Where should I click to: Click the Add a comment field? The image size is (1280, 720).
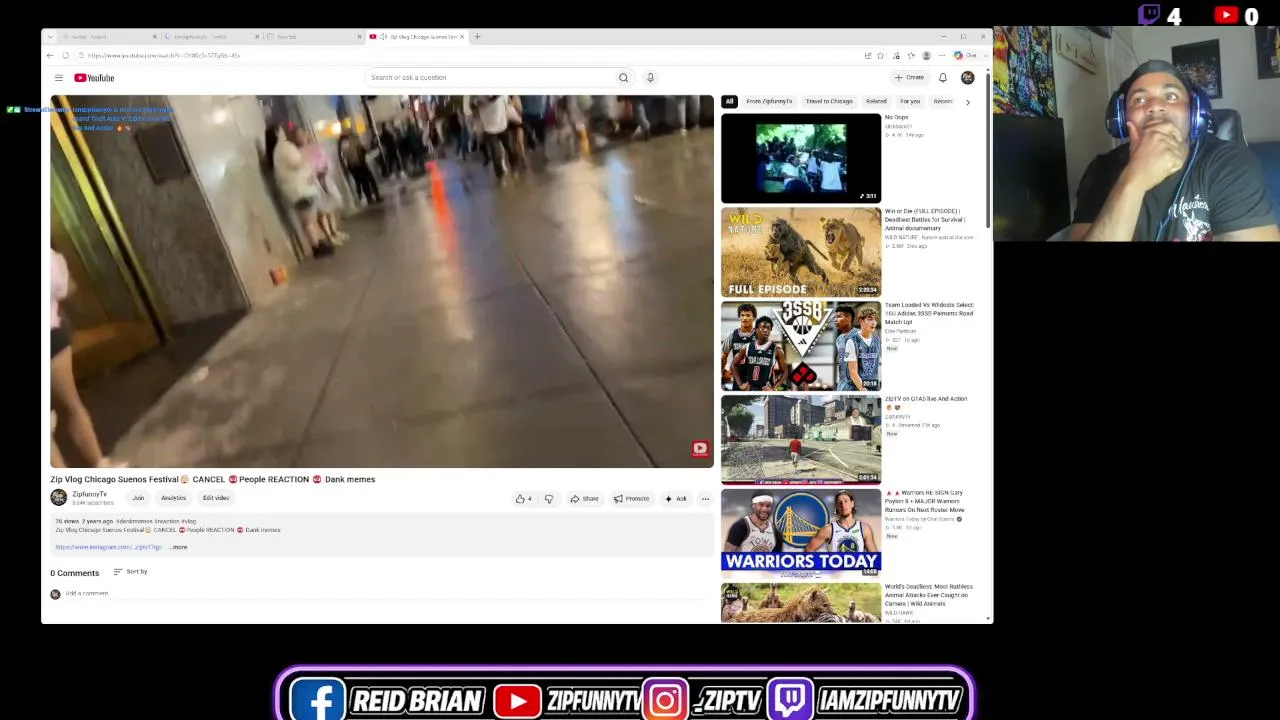388,594
